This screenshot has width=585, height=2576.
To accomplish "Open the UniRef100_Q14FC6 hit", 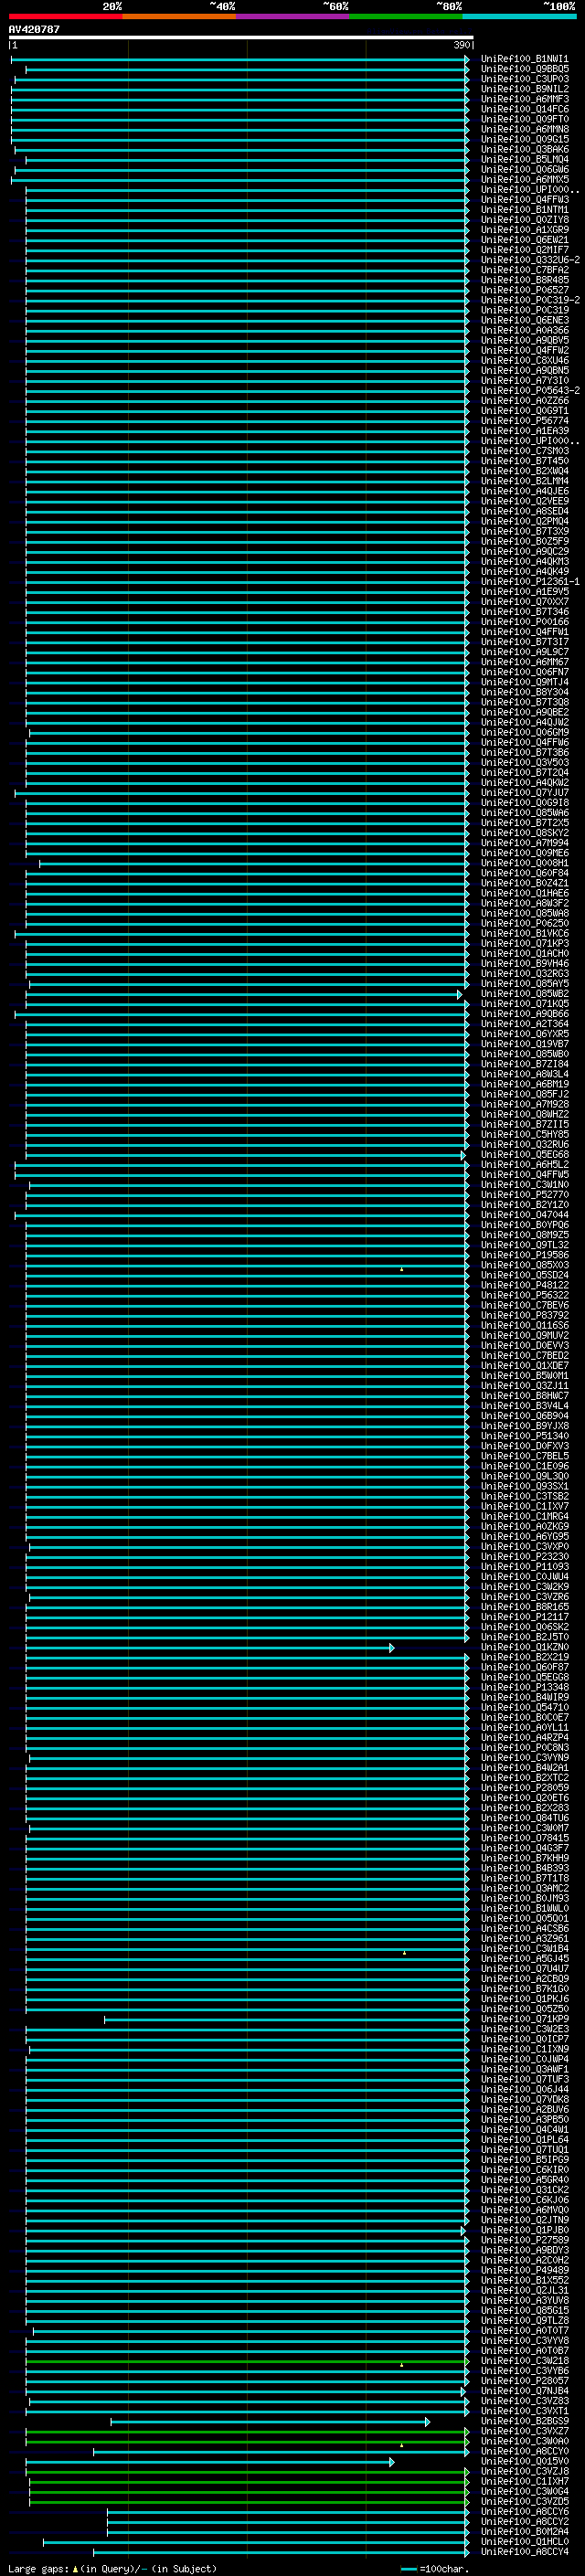I will 524,109.
